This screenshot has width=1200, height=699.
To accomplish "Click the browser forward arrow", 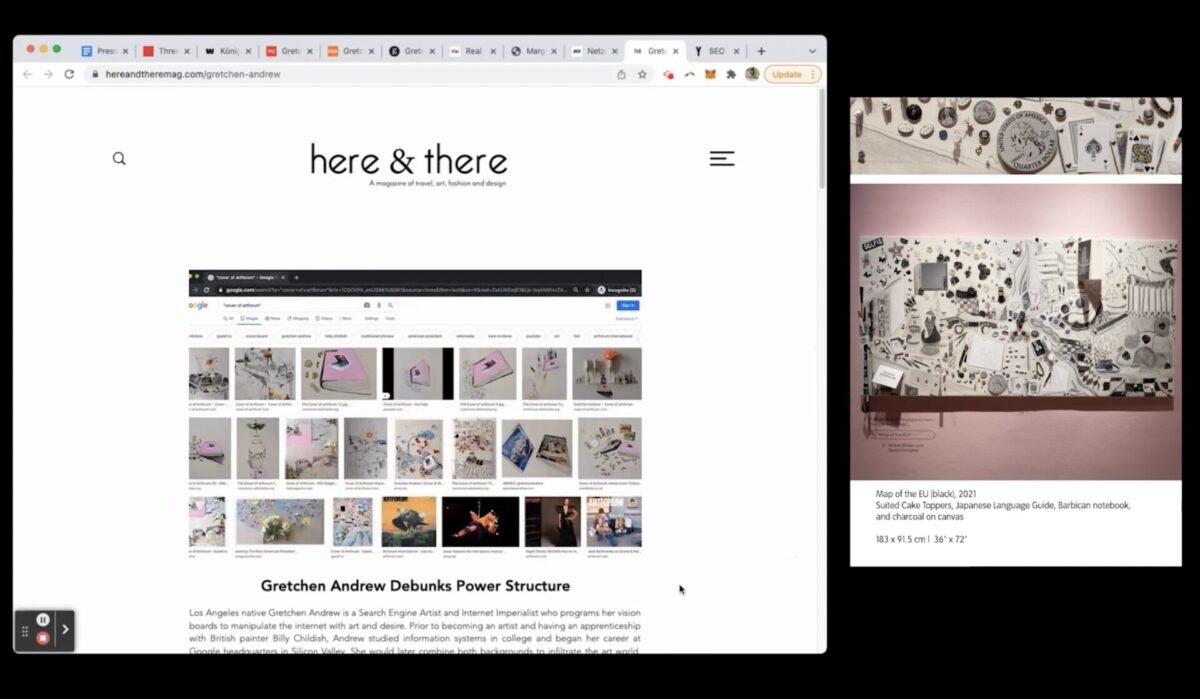I will coord(48,74).
